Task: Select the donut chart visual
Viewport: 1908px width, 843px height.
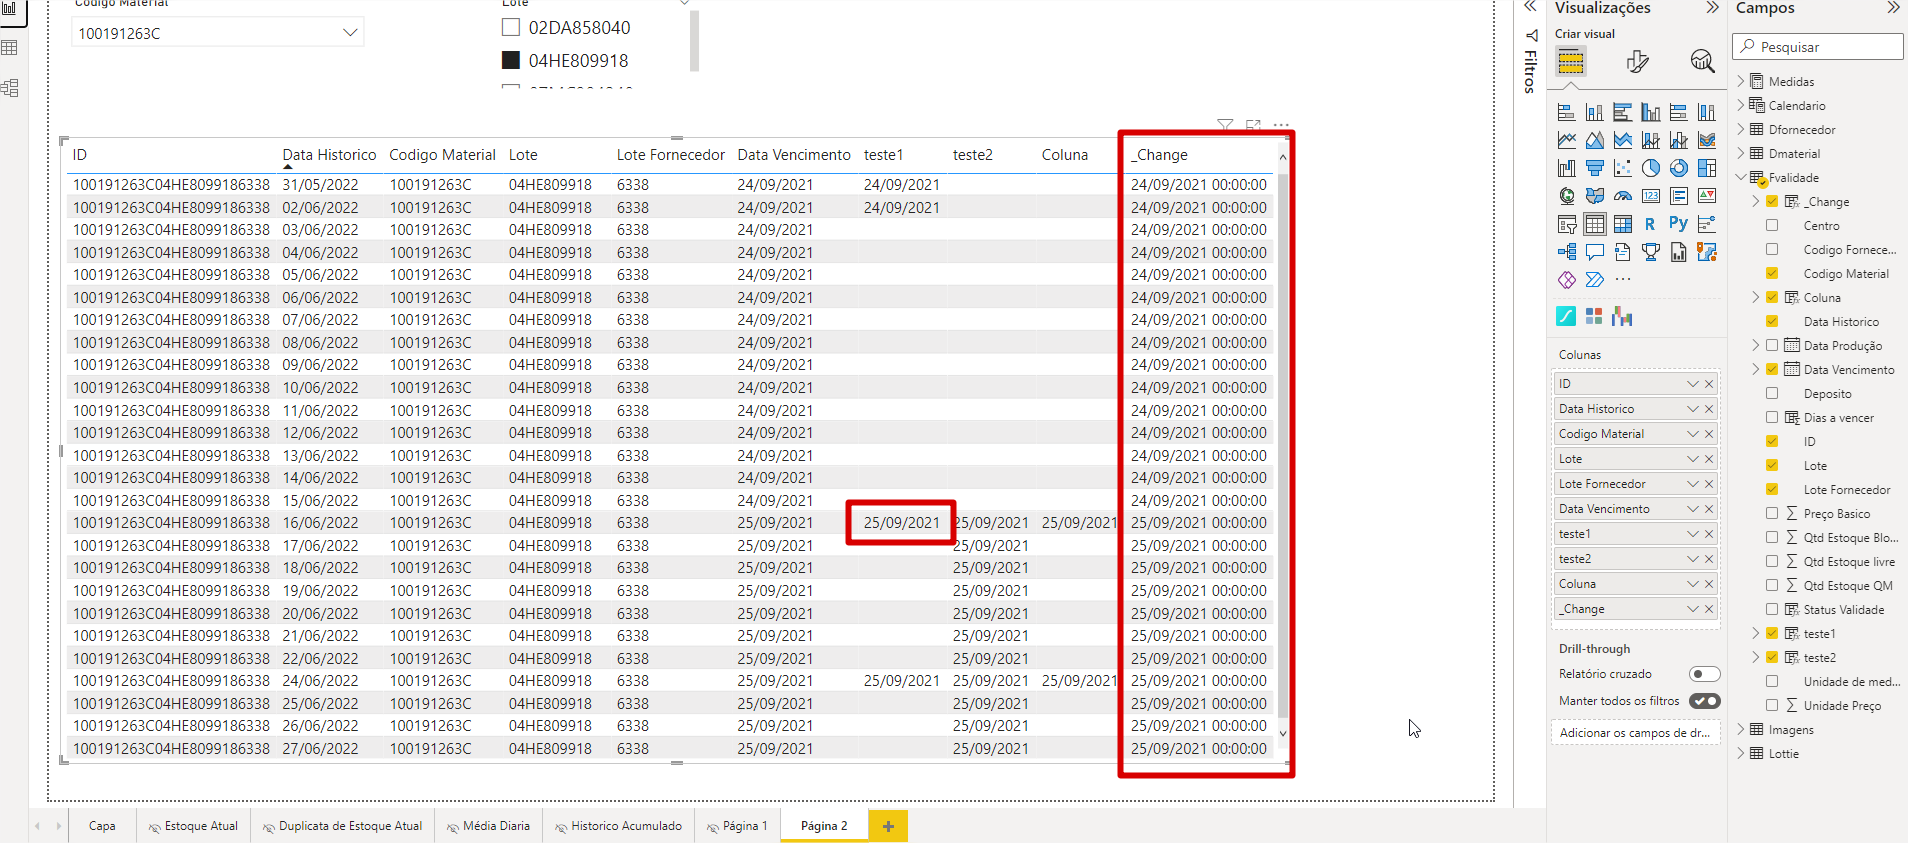Action: coord(1679,168)
